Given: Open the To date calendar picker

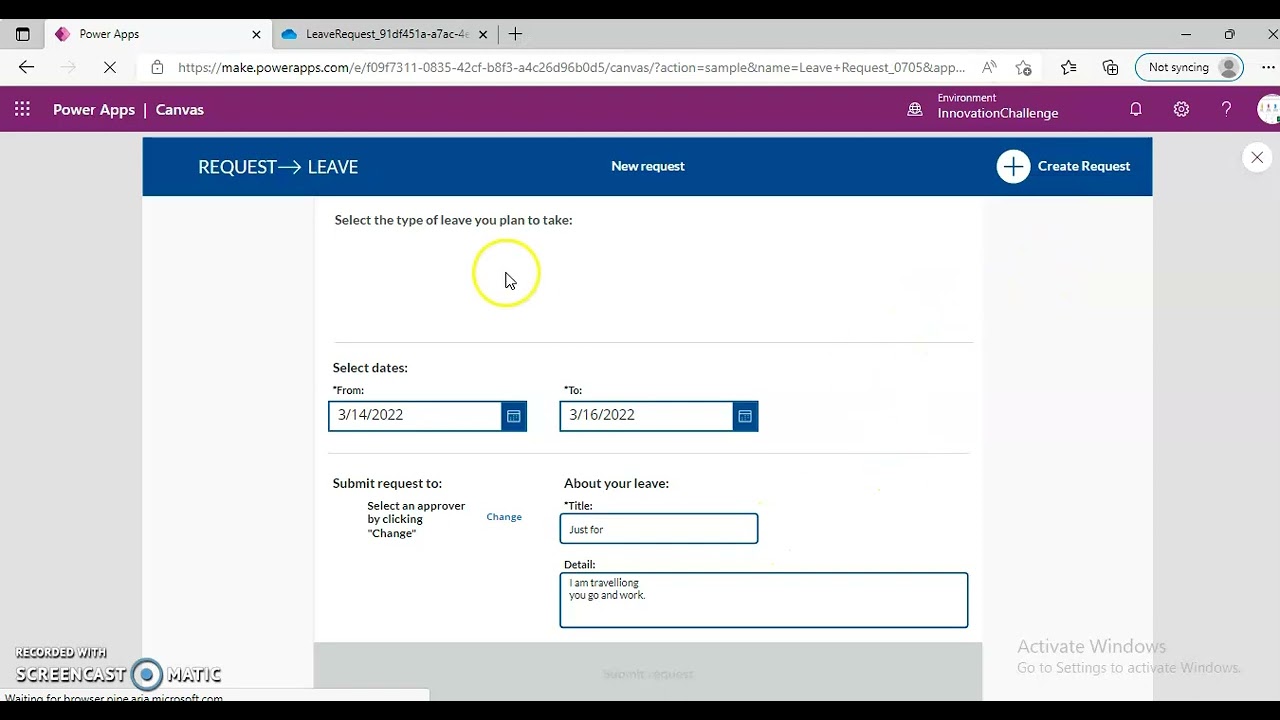Looking at the screenshot, I should point(745,416).
